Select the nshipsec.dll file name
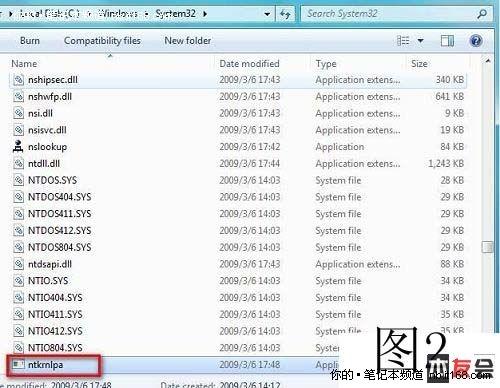The width and height of the screenshot is (500, 388). pyautogui.click(x=53, y=80)
